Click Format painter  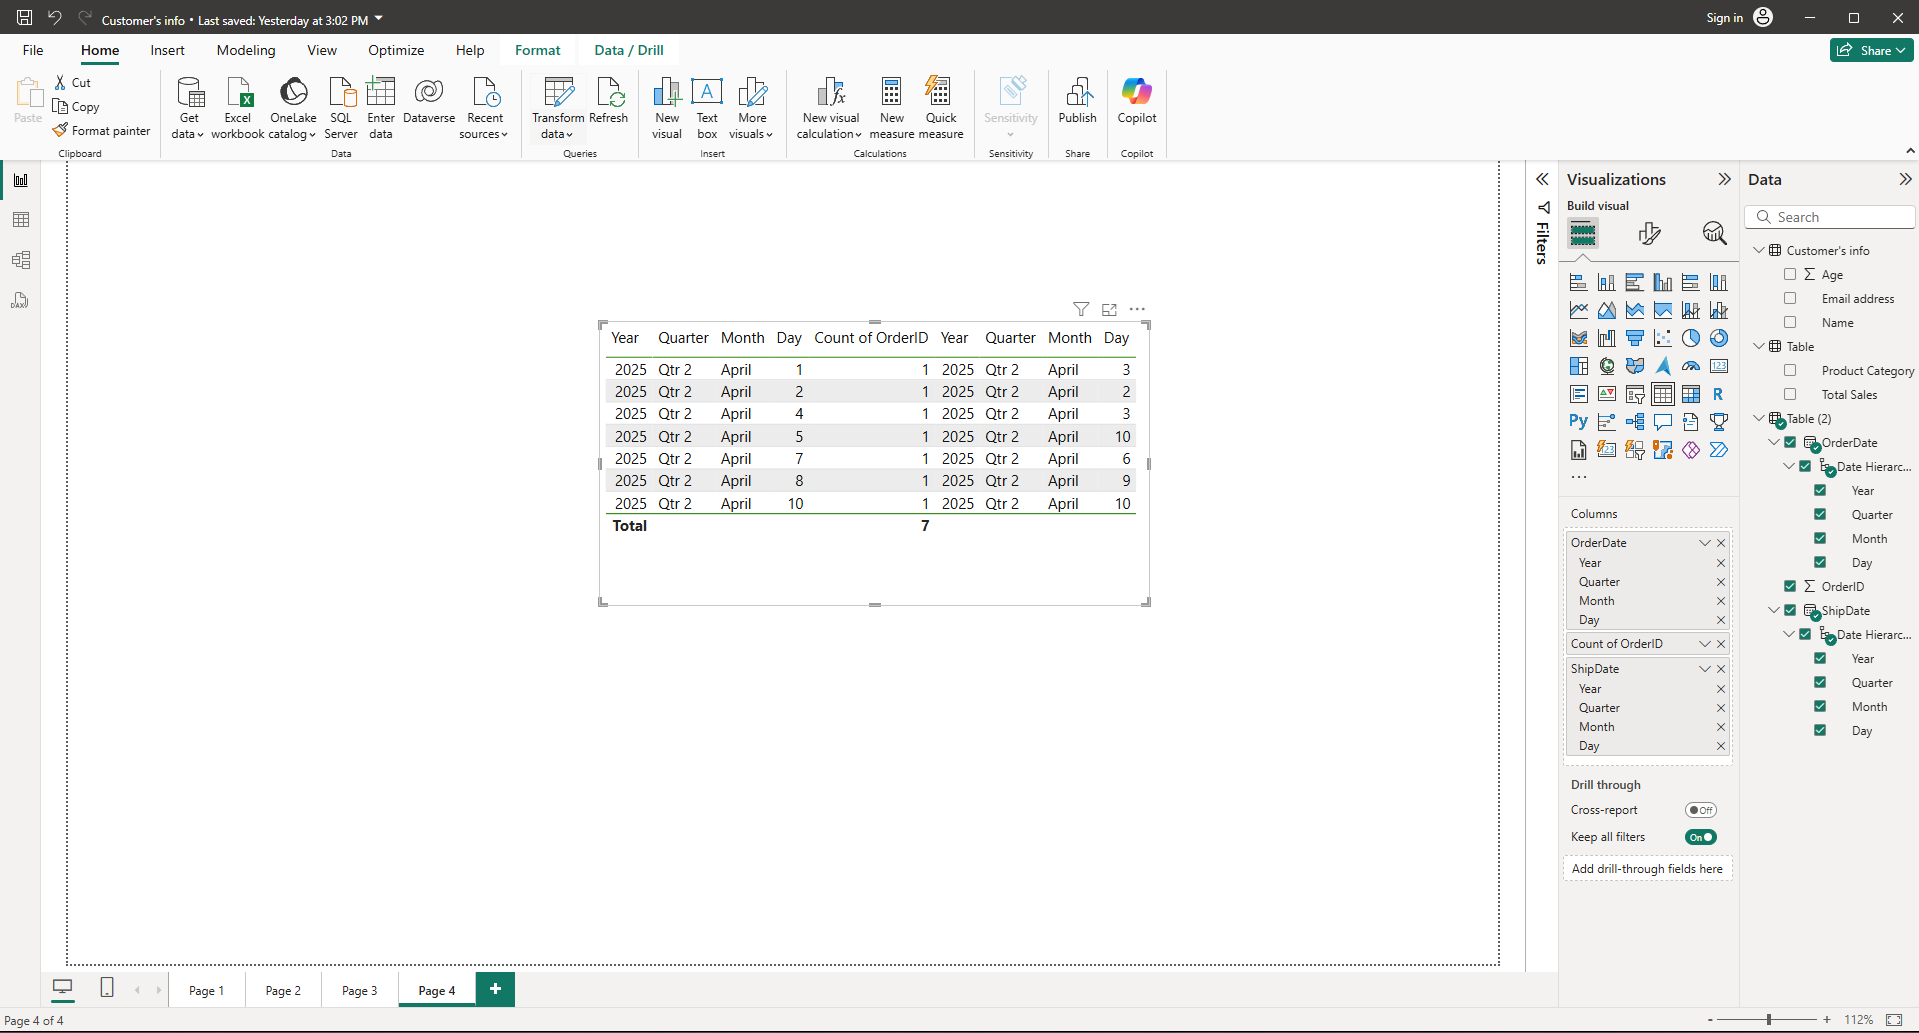pos(101,130)
